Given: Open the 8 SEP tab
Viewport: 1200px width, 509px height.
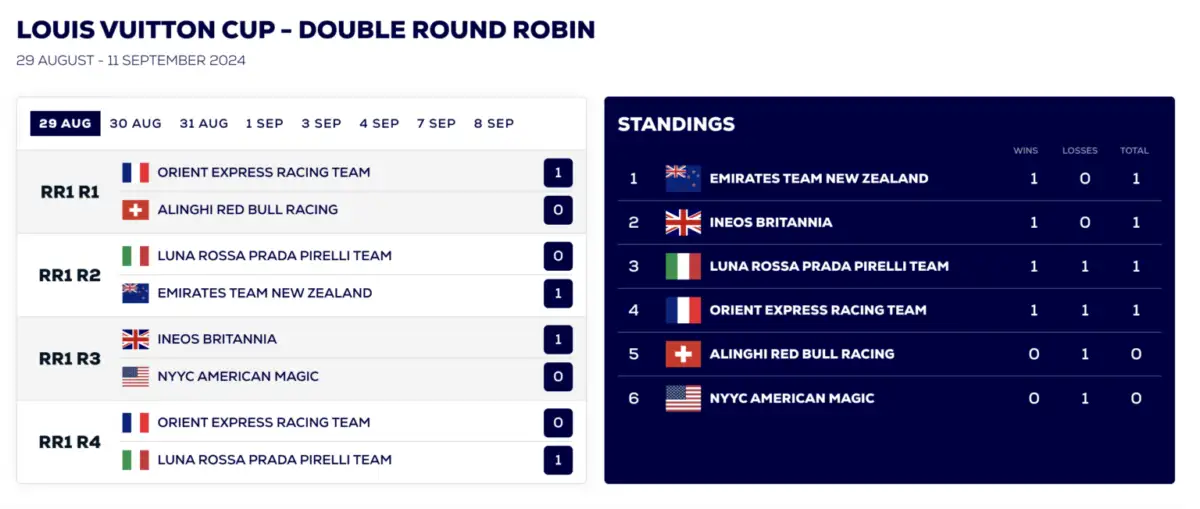Looking at the screenshot, I should [x=494, y=123].
